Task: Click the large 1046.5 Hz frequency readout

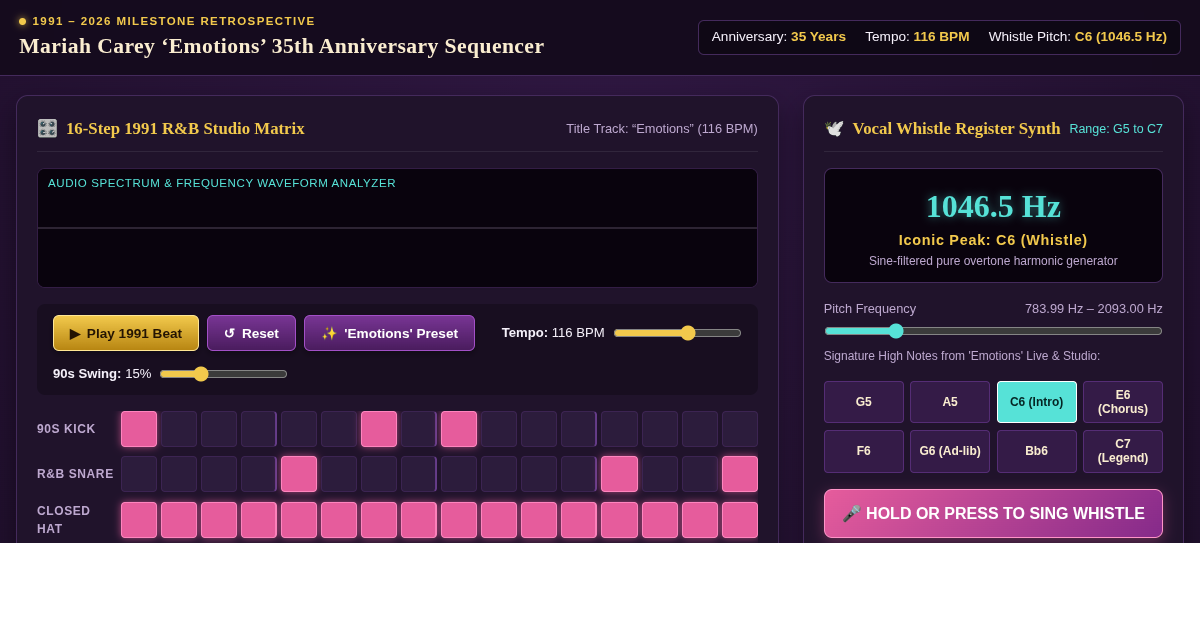Action: [993, 206]
